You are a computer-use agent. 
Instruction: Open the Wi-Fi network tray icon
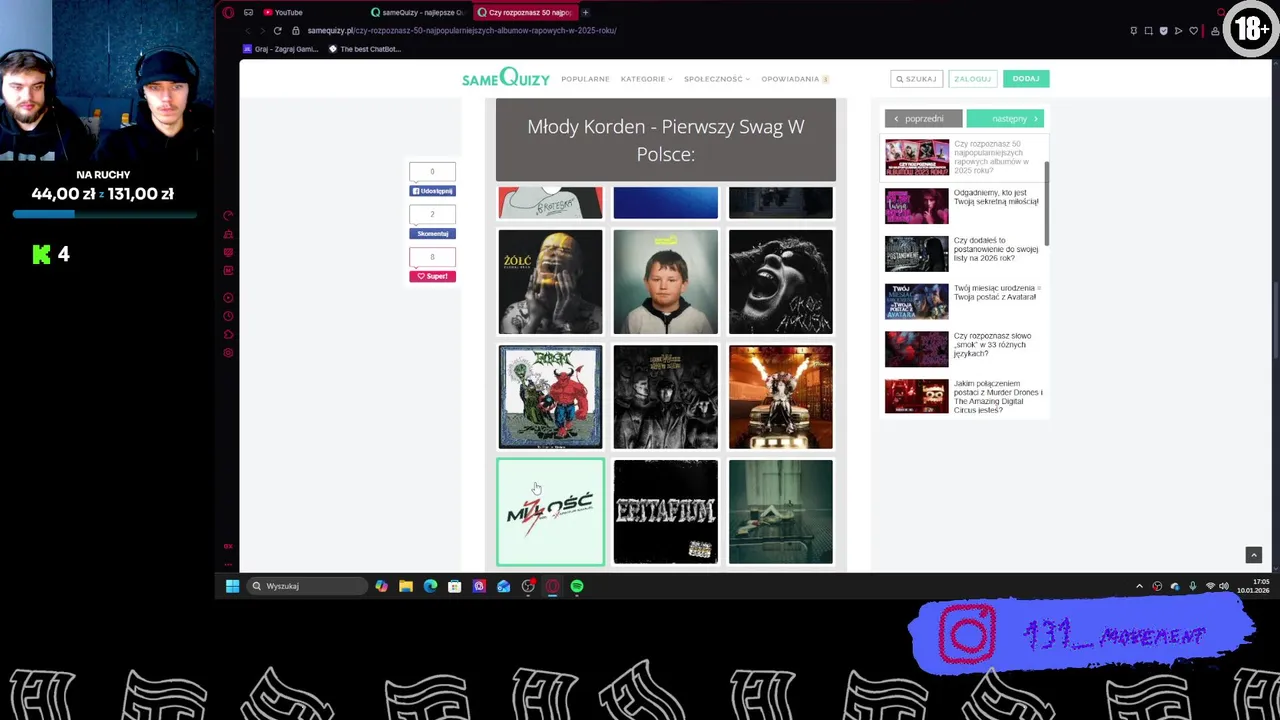pos(1210,586)
